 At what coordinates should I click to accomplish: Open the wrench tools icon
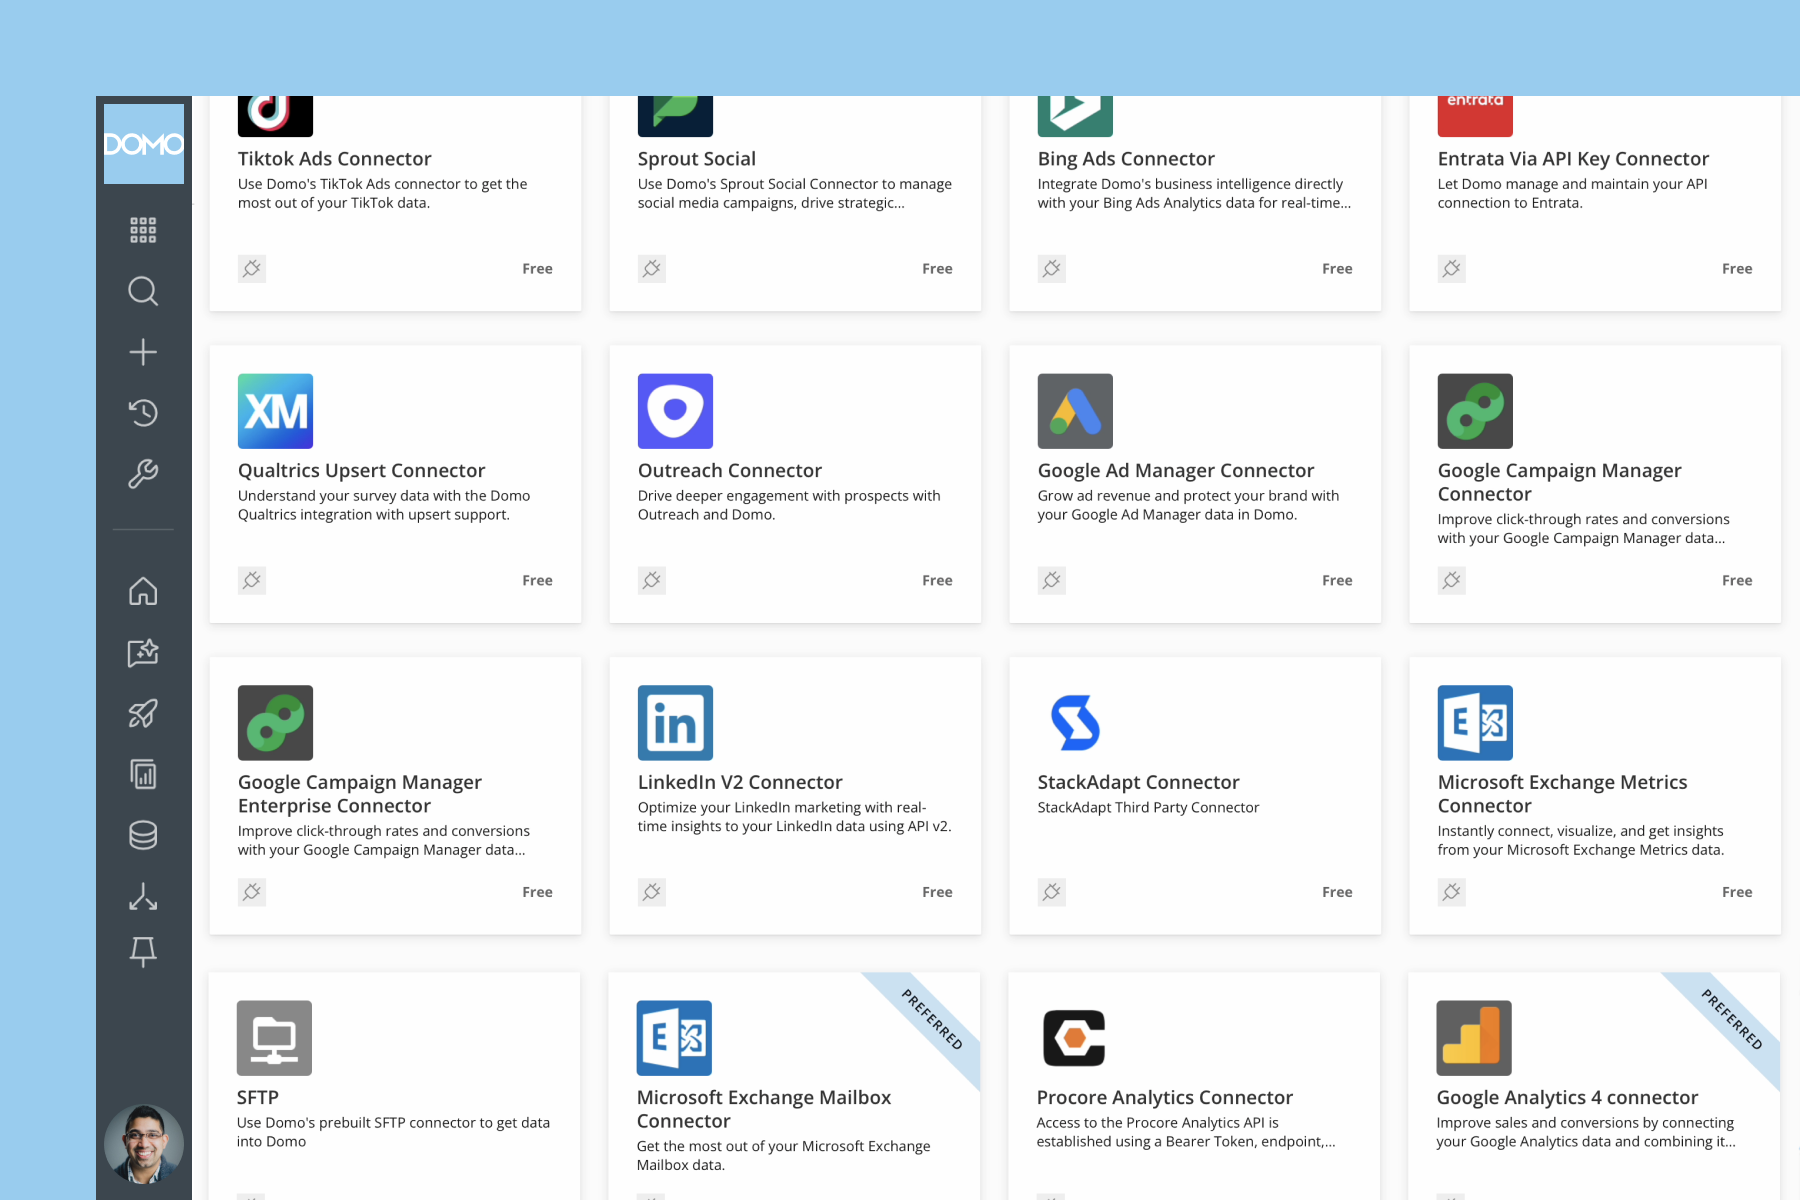click(x=143, y=473)
